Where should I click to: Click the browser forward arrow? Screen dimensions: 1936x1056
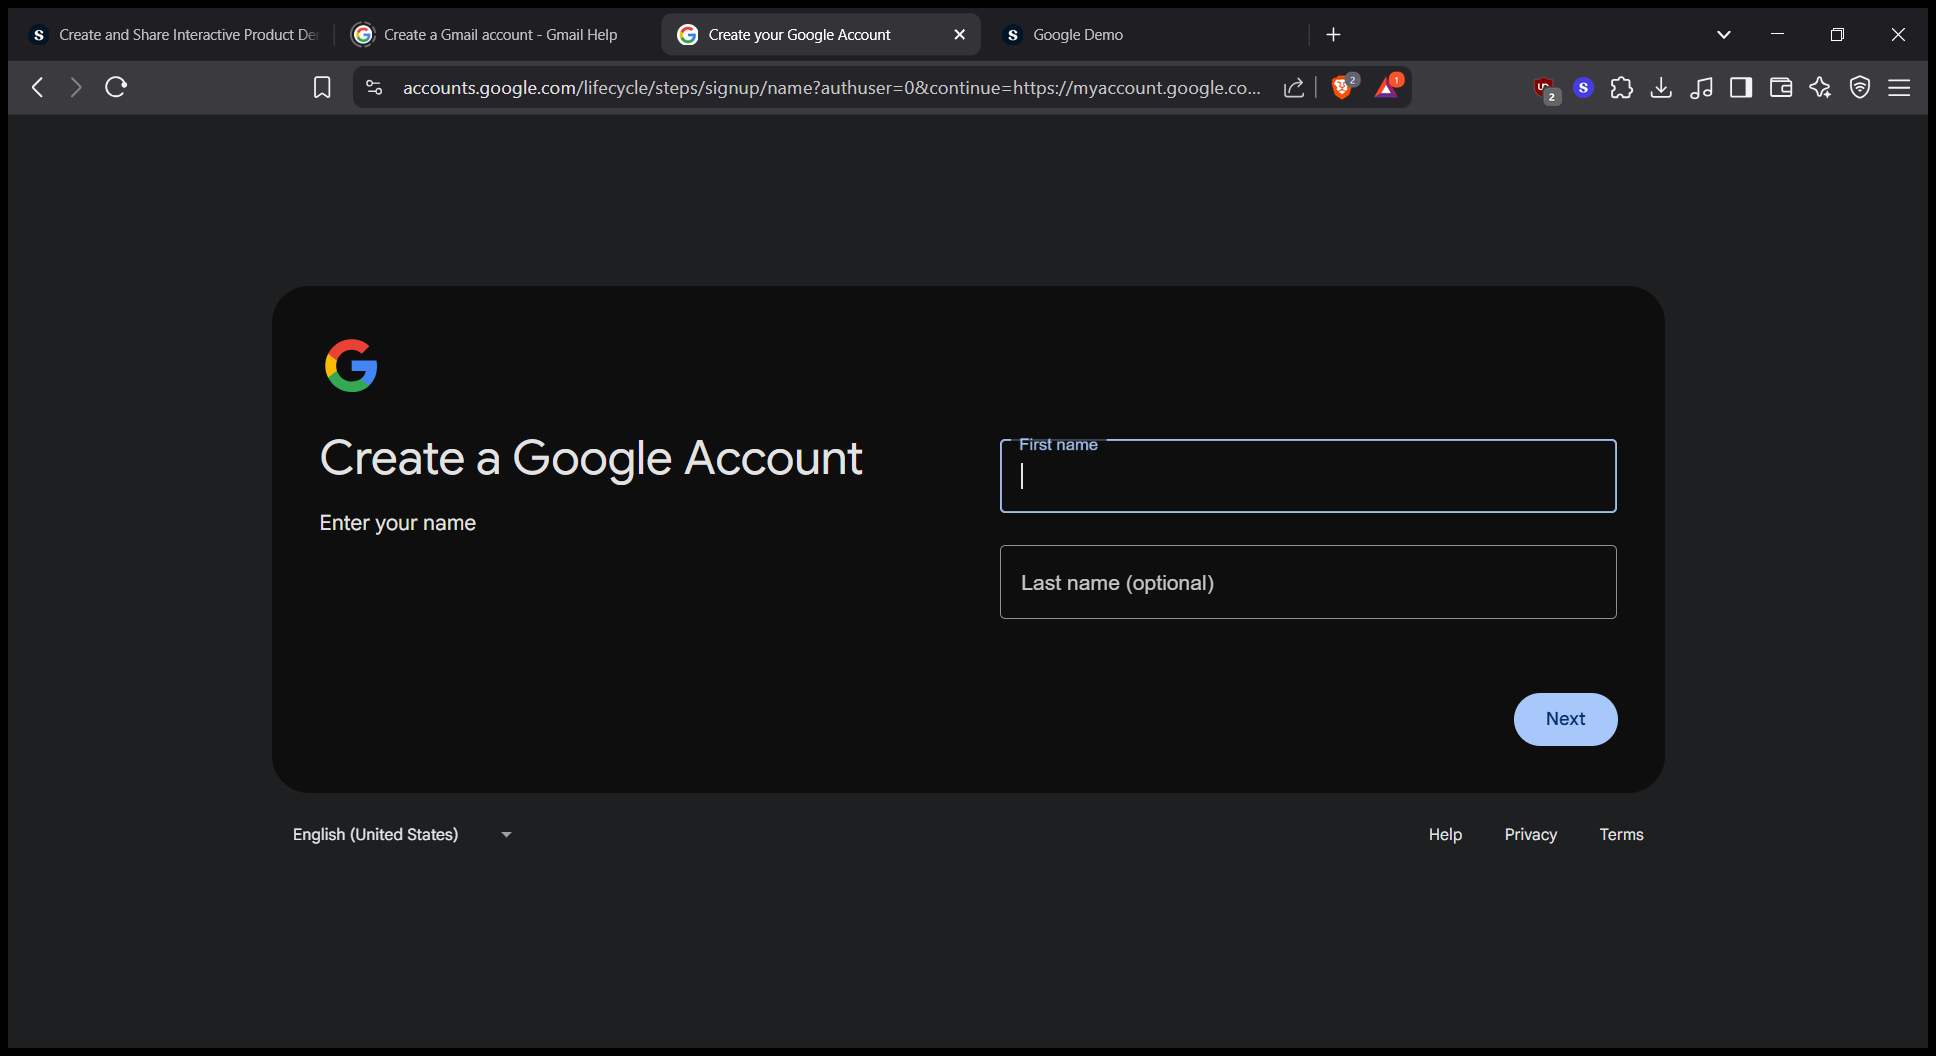click(x=76, y=87)
